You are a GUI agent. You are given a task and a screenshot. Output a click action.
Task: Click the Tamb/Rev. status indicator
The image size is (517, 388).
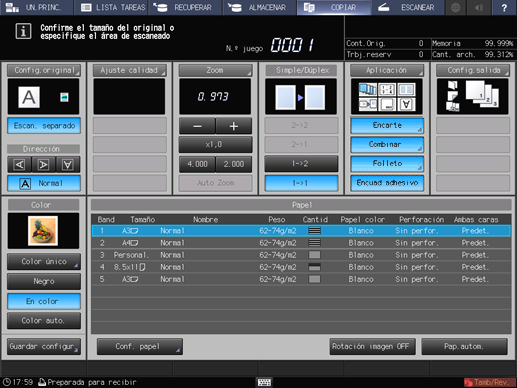[489, 382]
